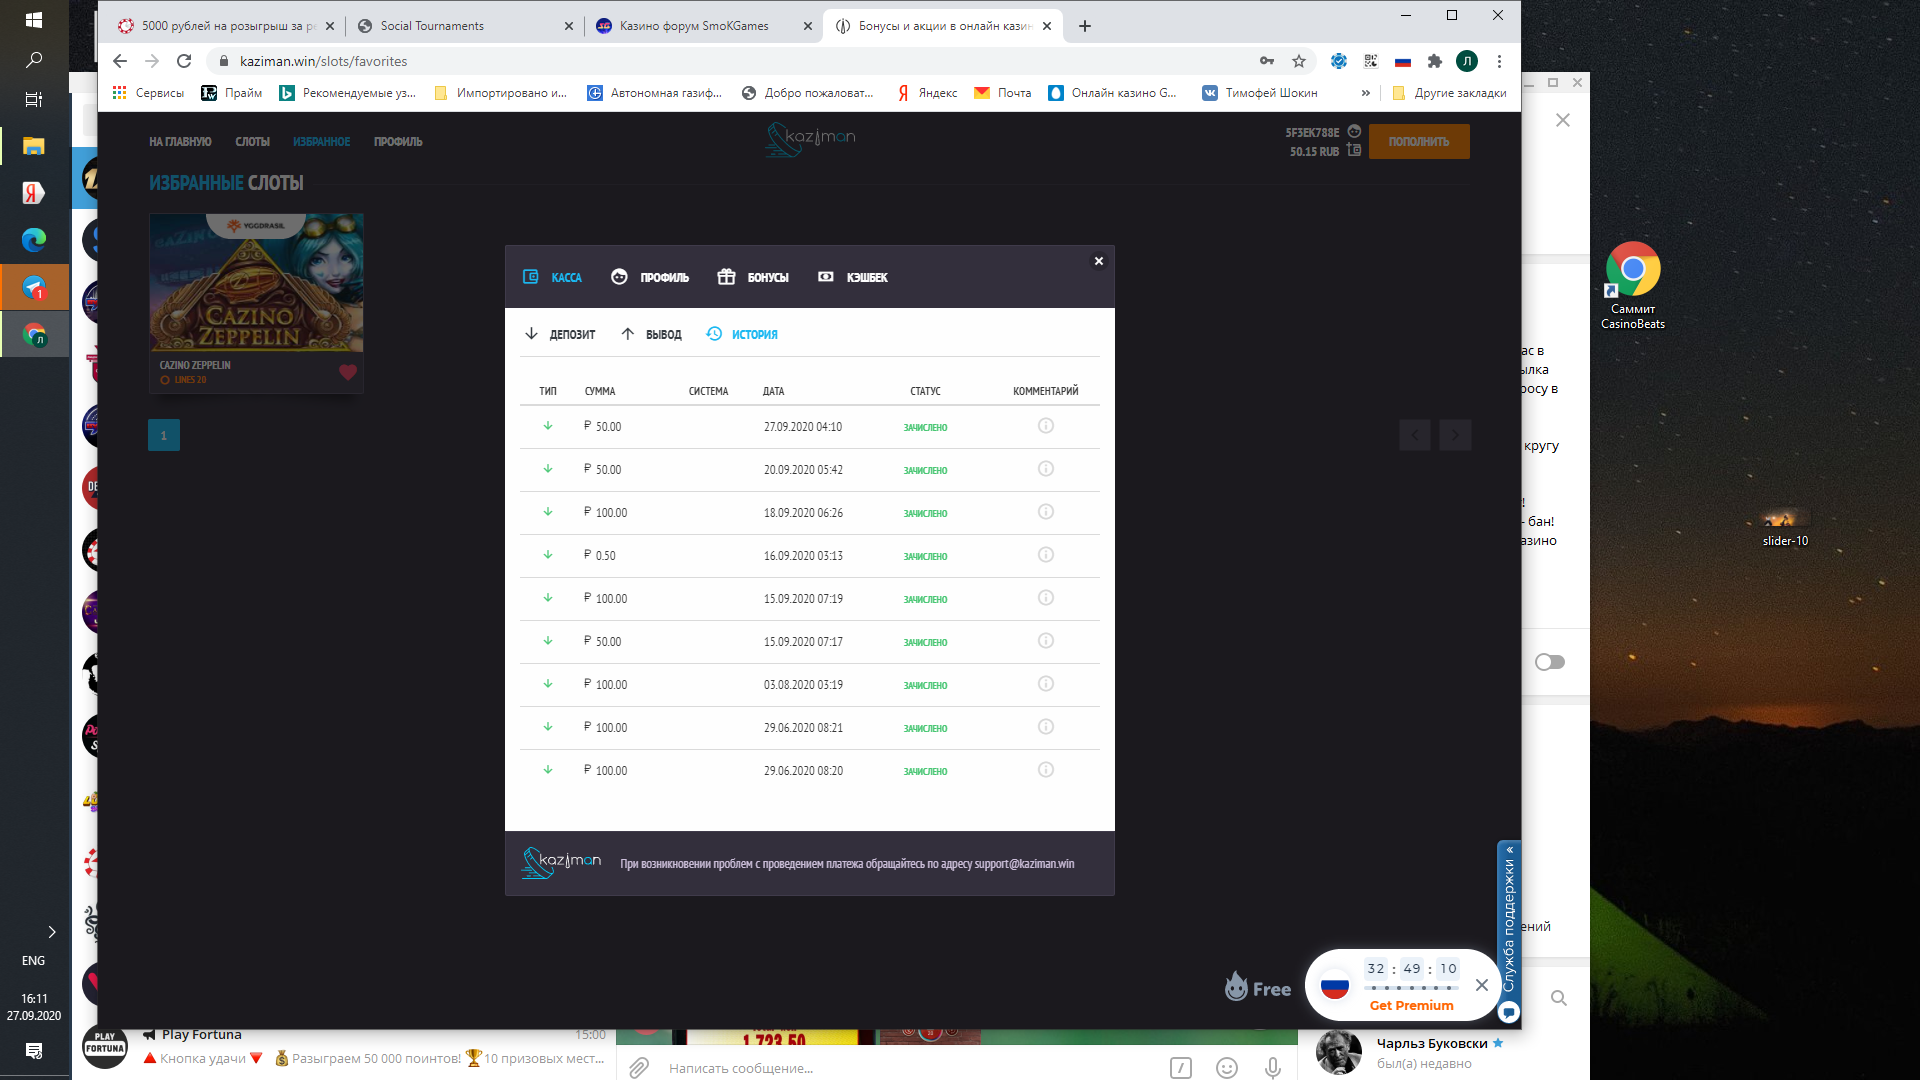1920x1080 pixels.
Task: Click the info icon for 27.09.2020 deposit
Action: tap(1045, 426)
